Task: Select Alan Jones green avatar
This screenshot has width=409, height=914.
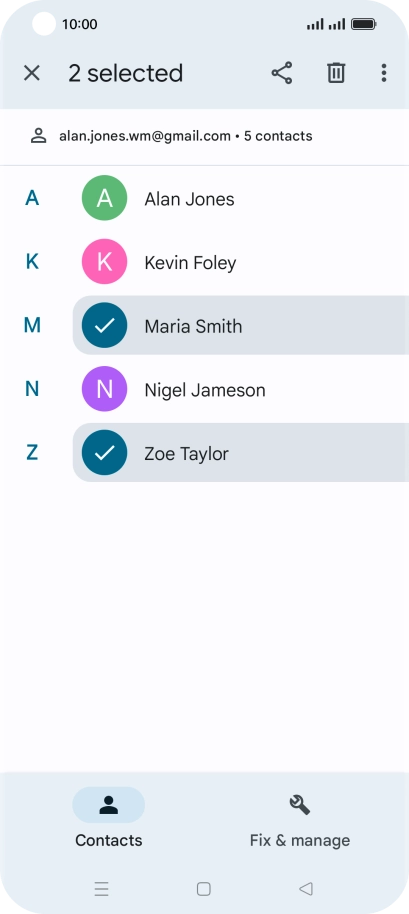Action: (x=104, y=198)
